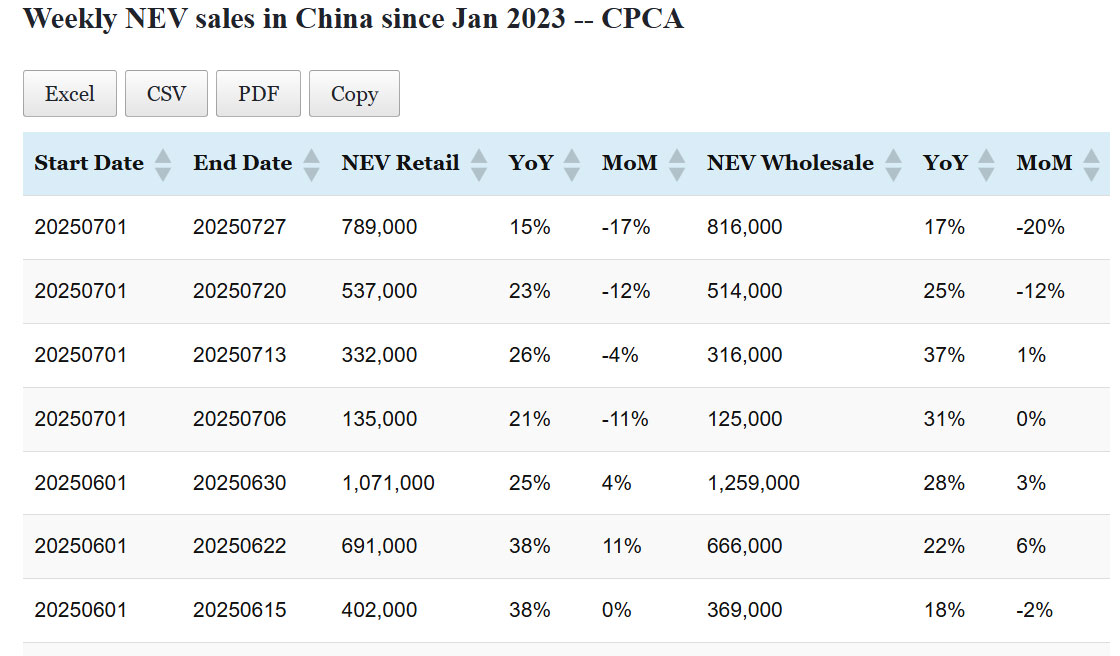The image size is (1120, 656).
Task: Click the page title heading text
Action: tap(353, 18)
